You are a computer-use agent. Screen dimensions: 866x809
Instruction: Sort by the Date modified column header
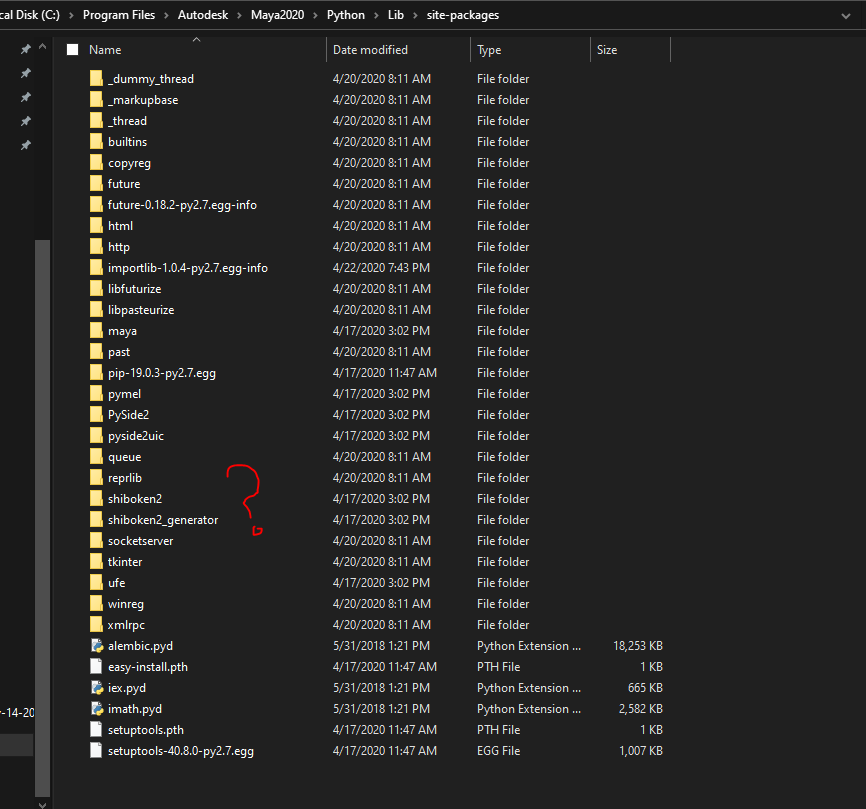click(370, 50)
